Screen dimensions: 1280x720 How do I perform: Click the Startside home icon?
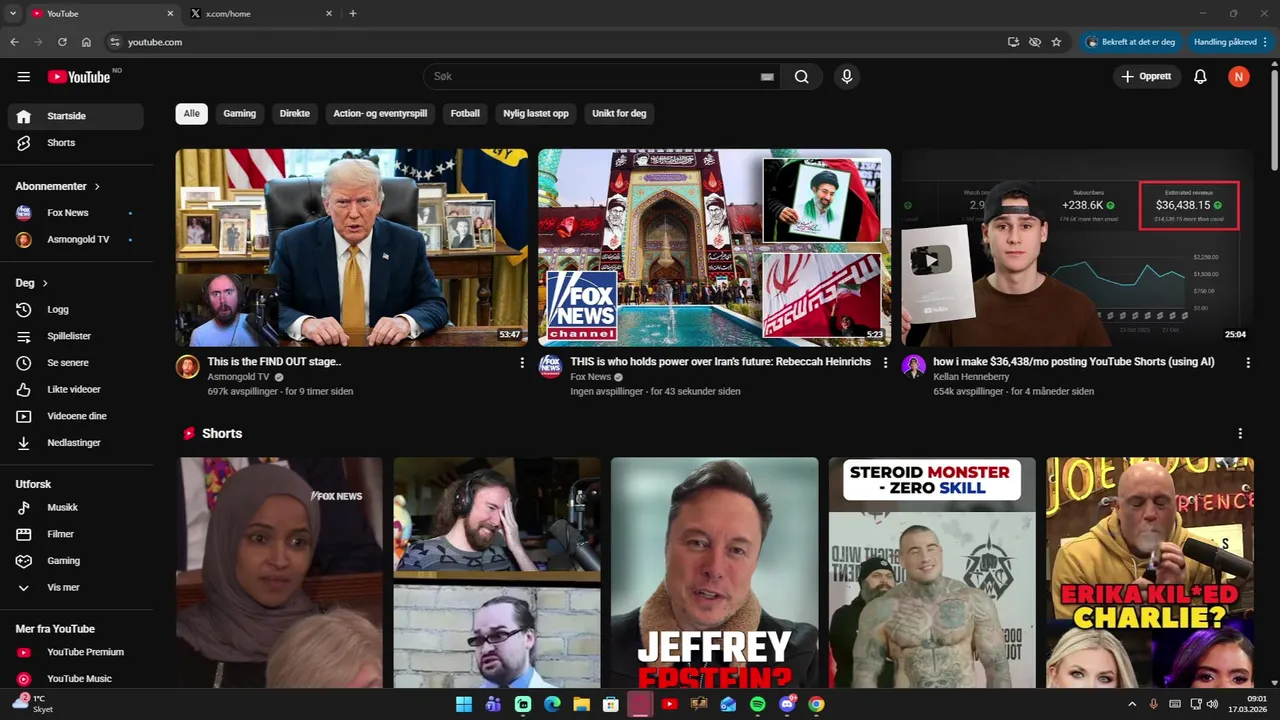pos(24,116)
